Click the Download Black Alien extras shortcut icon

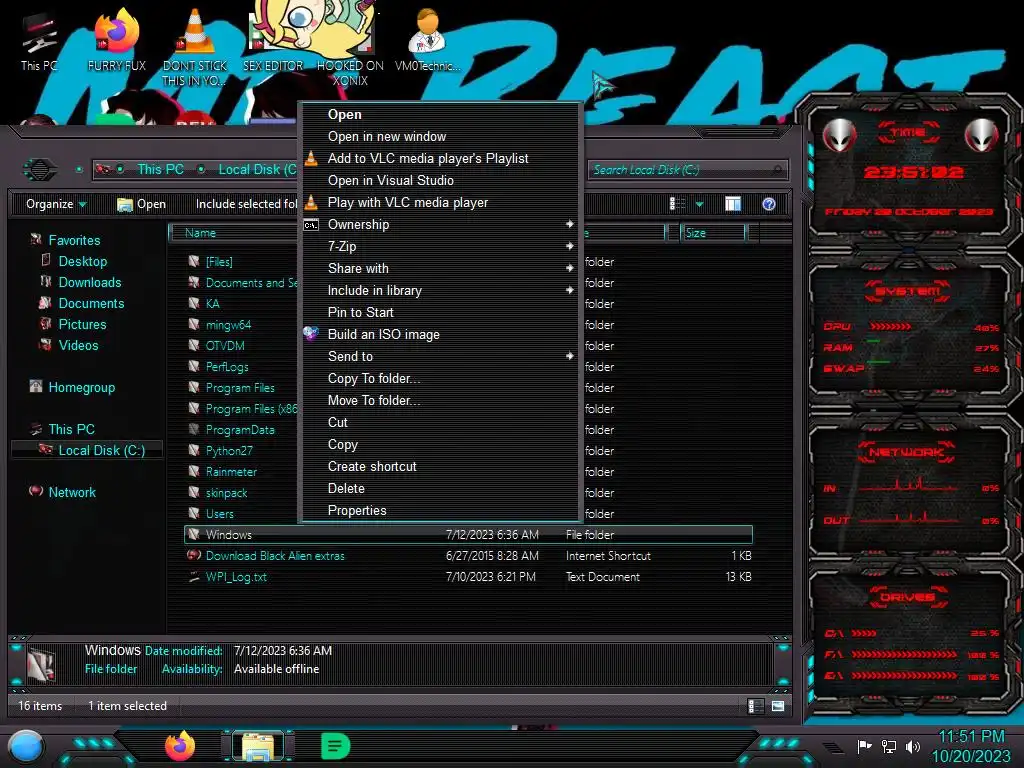[193, 555]
